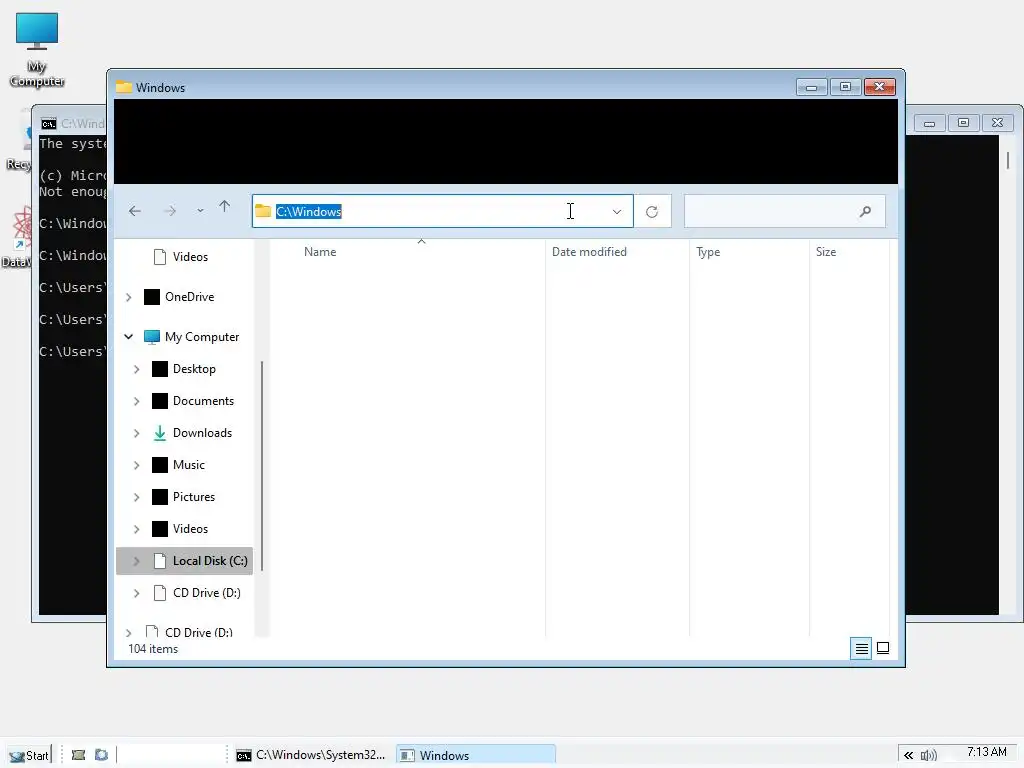Image resolution: width=1024 pixels, height=768 pixels.
Task: Collapse the My Computer tree node
Action: coord(129,337)
